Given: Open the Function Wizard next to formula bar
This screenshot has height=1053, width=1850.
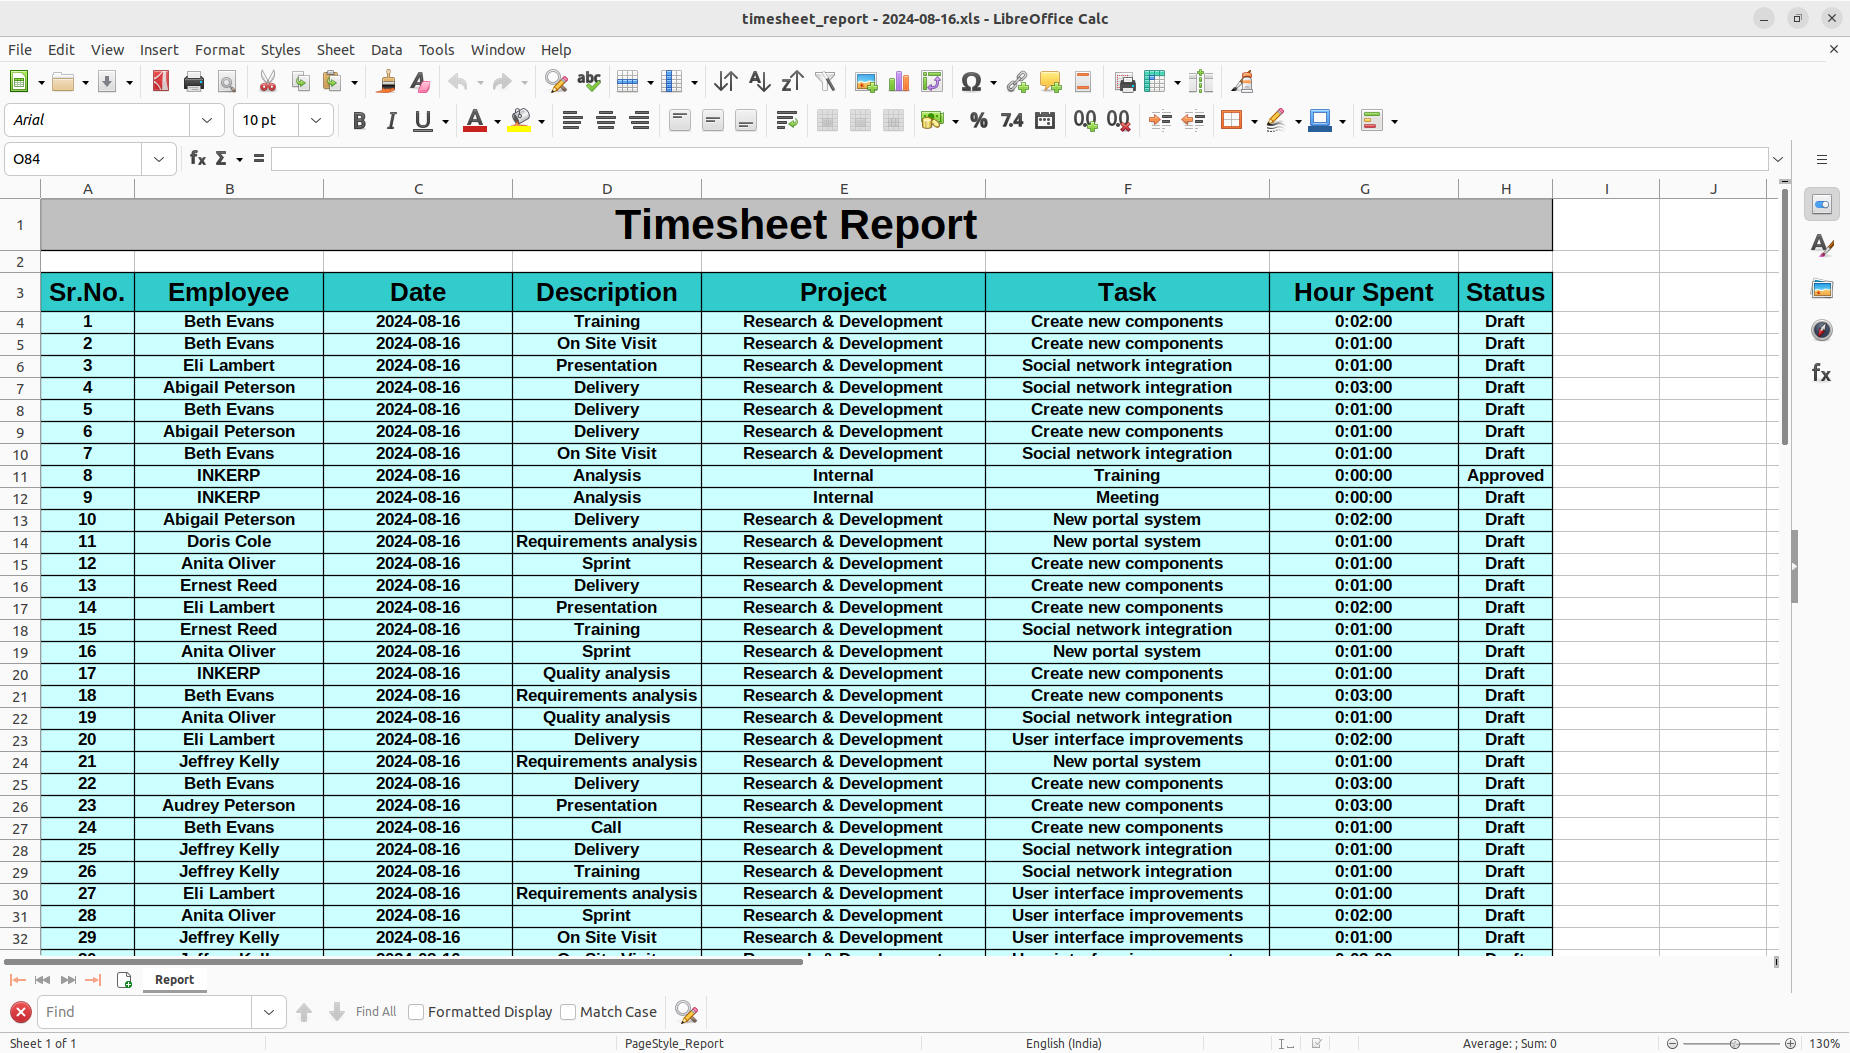Looking at the screenshot, I should tap(198, 158).
